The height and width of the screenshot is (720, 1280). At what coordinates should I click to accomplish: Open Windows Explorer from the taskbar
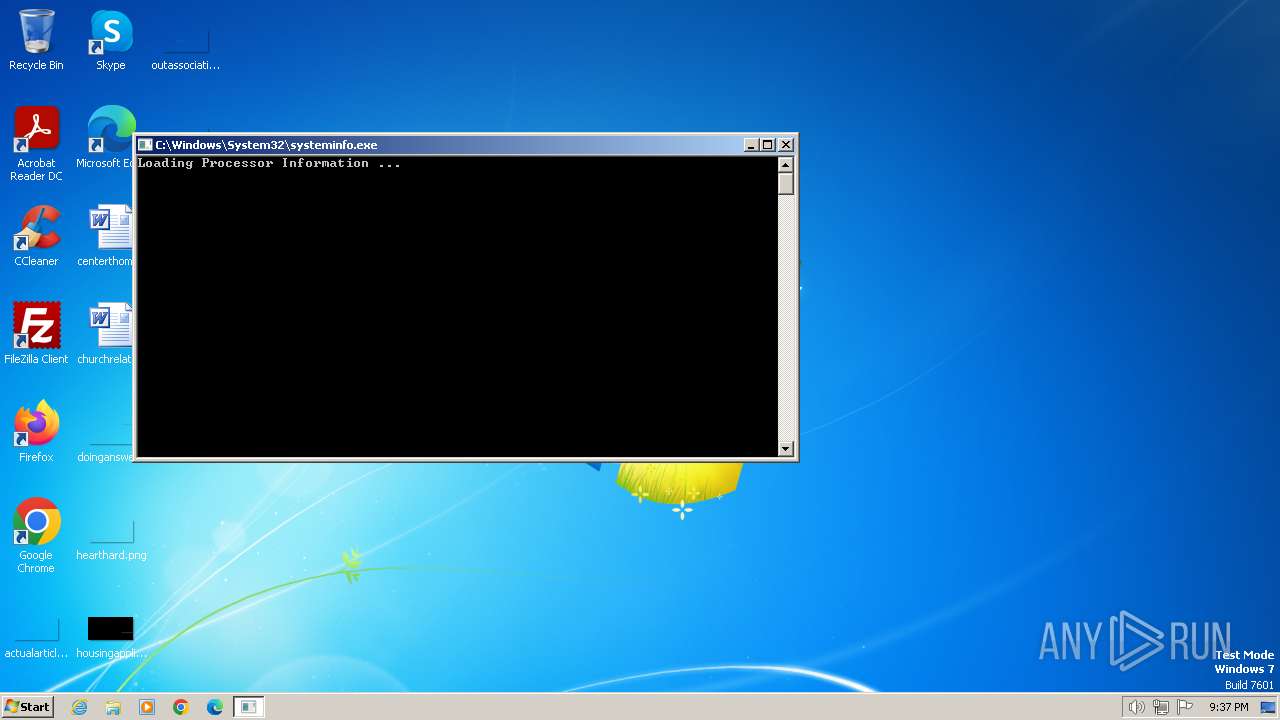coord(113,707)
